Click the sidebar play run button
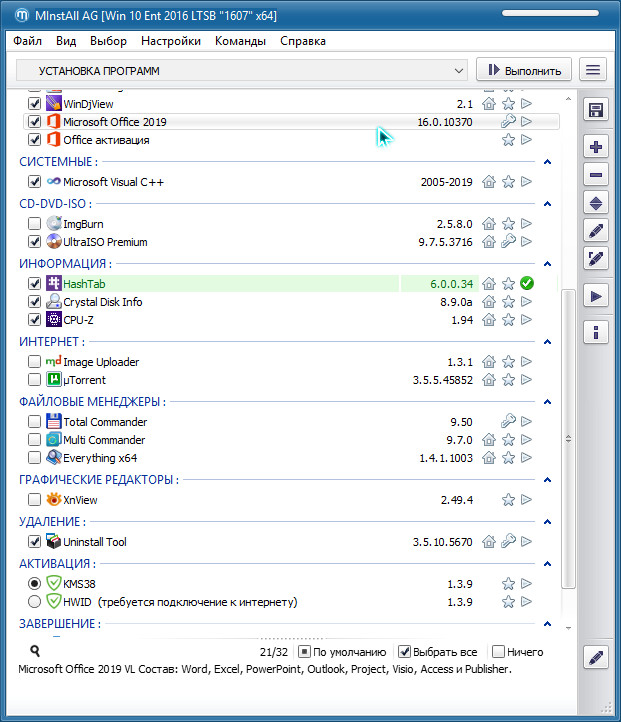The image size is (621, 722). (596, 296)
